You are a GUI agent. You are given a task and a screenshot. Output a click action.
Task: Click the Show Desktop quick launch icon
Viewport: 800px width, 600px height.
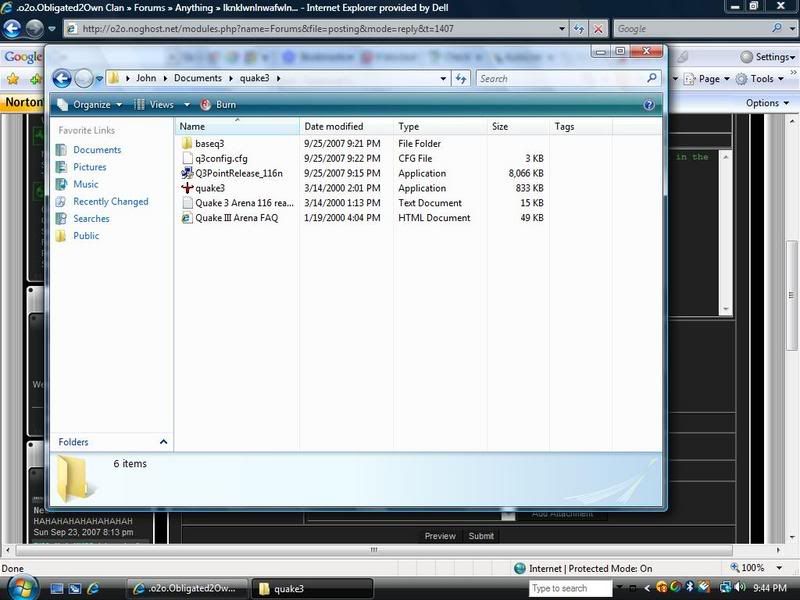click(x=57, y=588)
